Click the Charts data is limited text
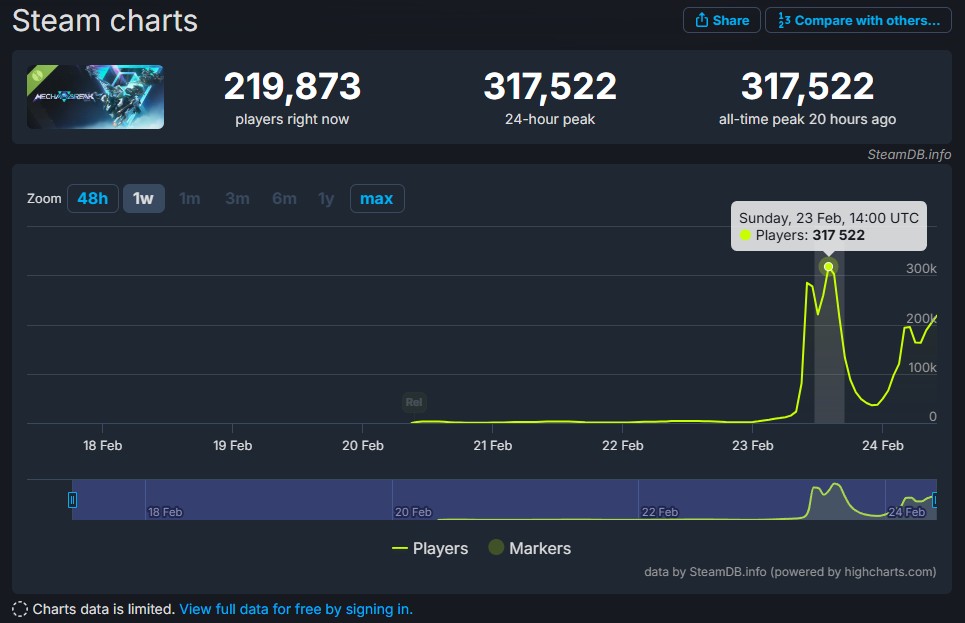The height and width of the screenshot is (623, 965). pyautogui.click(x=104, y=609)
